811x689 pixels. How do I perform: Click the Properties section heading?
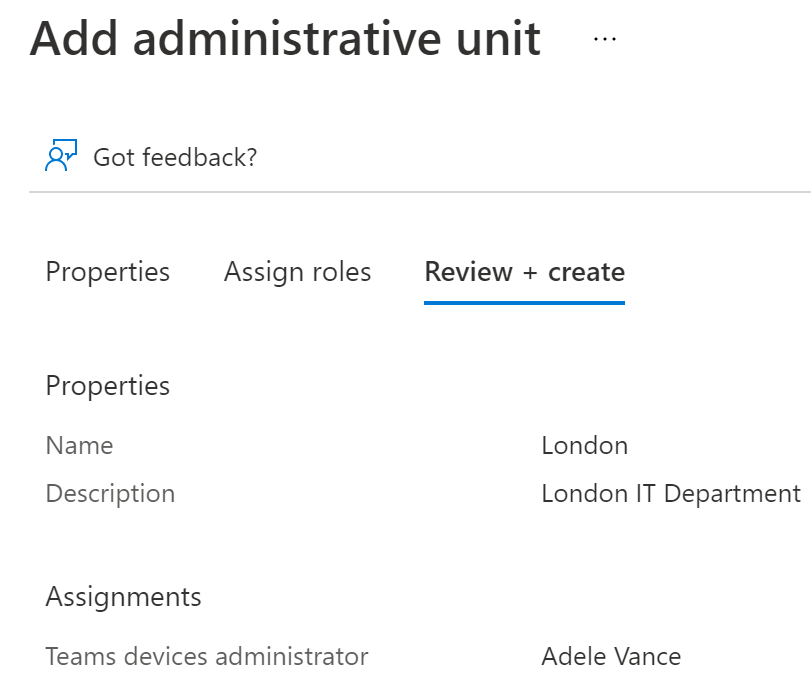[x=108, y=386]
